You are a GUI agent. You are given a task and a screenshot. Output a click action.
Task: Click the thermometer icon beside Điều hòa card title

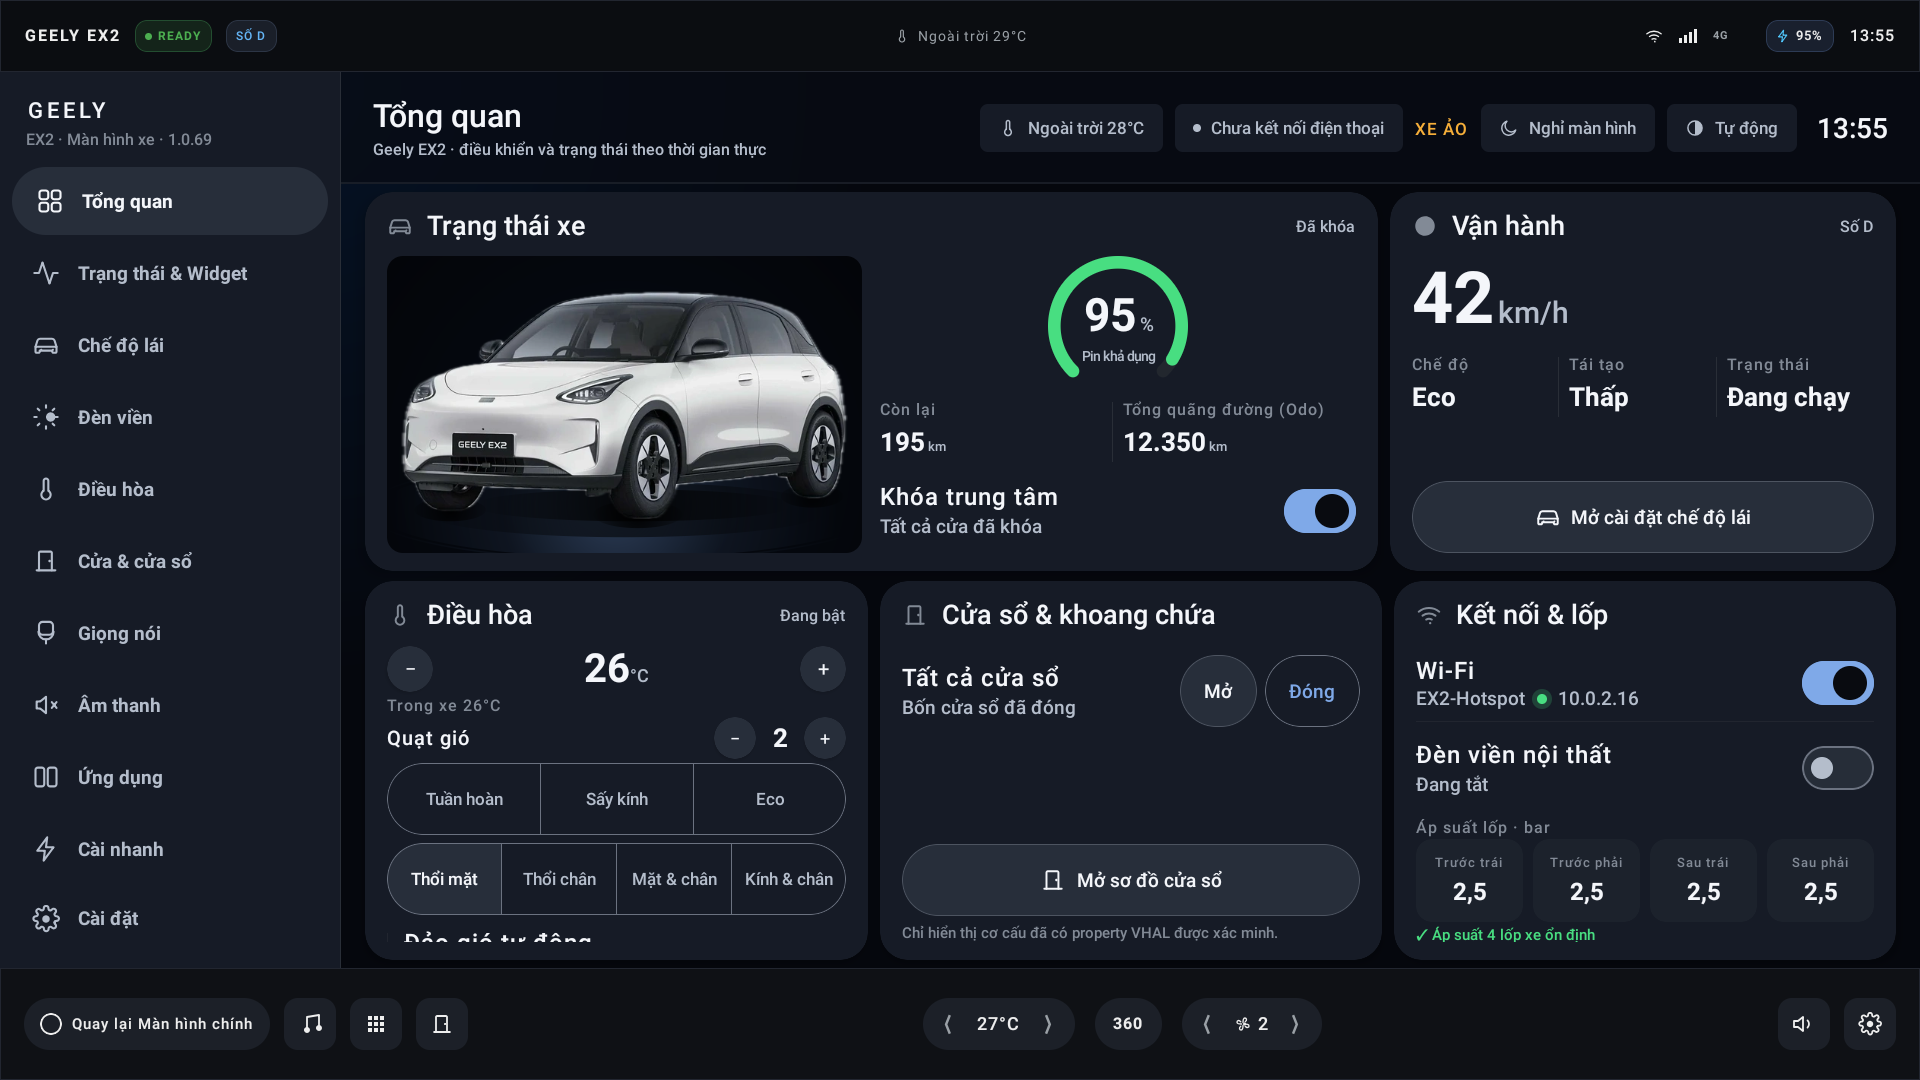[400, 615]
